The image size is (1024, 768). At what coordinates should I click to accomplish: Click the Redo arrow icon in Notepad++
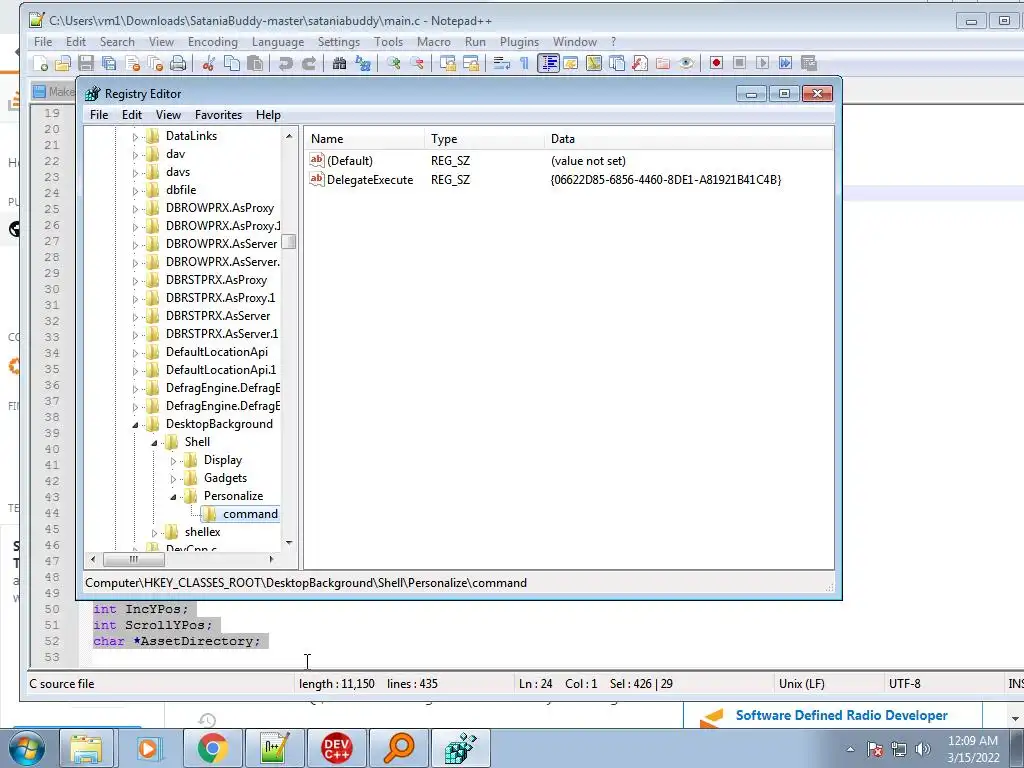(x=308, y=63)
